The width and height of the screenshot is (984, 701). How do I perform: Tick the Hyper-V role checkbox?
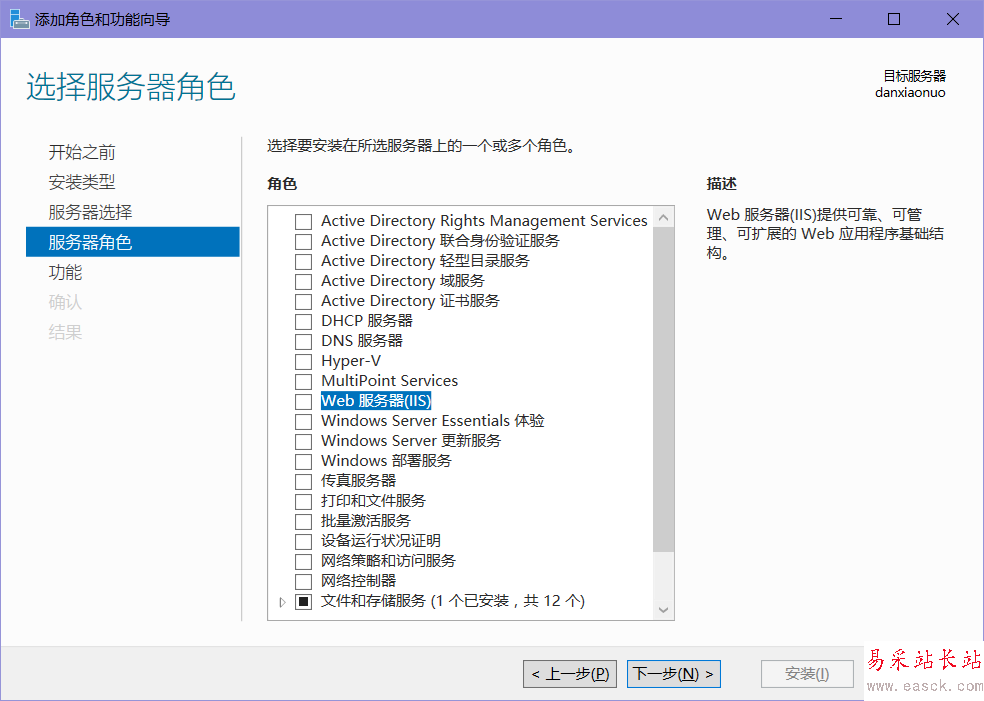(x=304, y=362)
